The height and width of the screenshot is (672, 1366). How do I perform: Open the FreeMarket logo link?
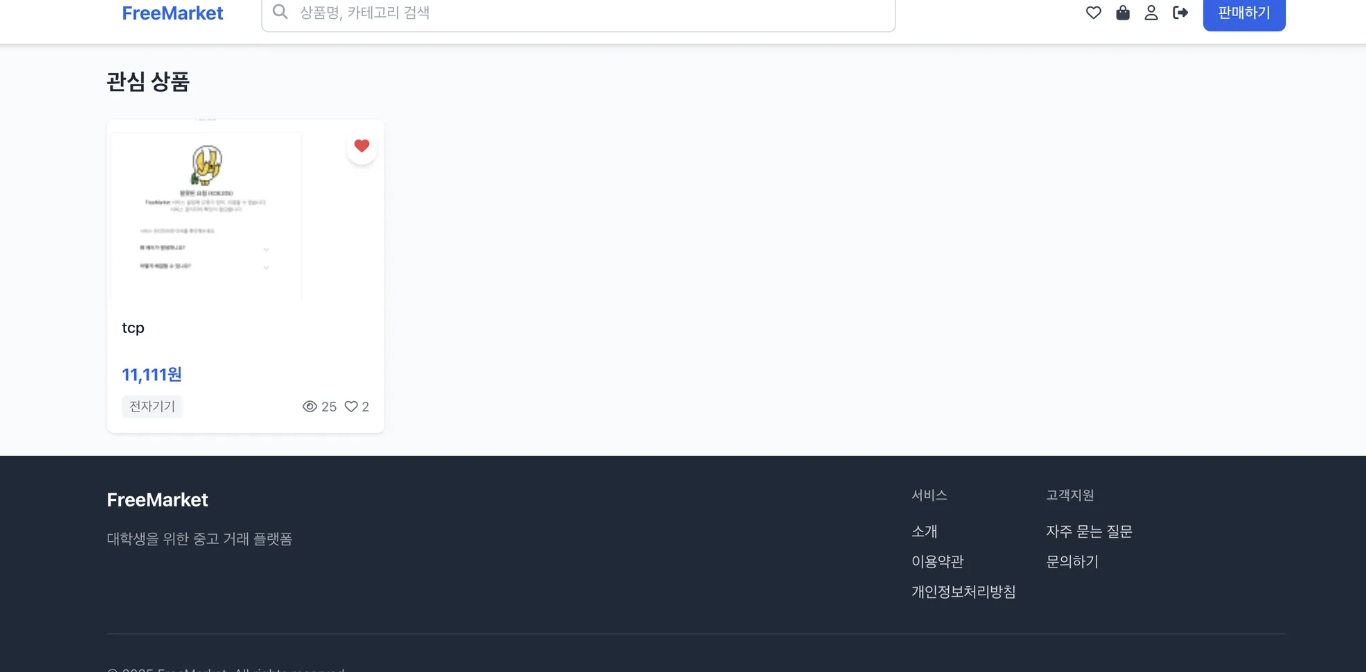(x=173, y=13)
